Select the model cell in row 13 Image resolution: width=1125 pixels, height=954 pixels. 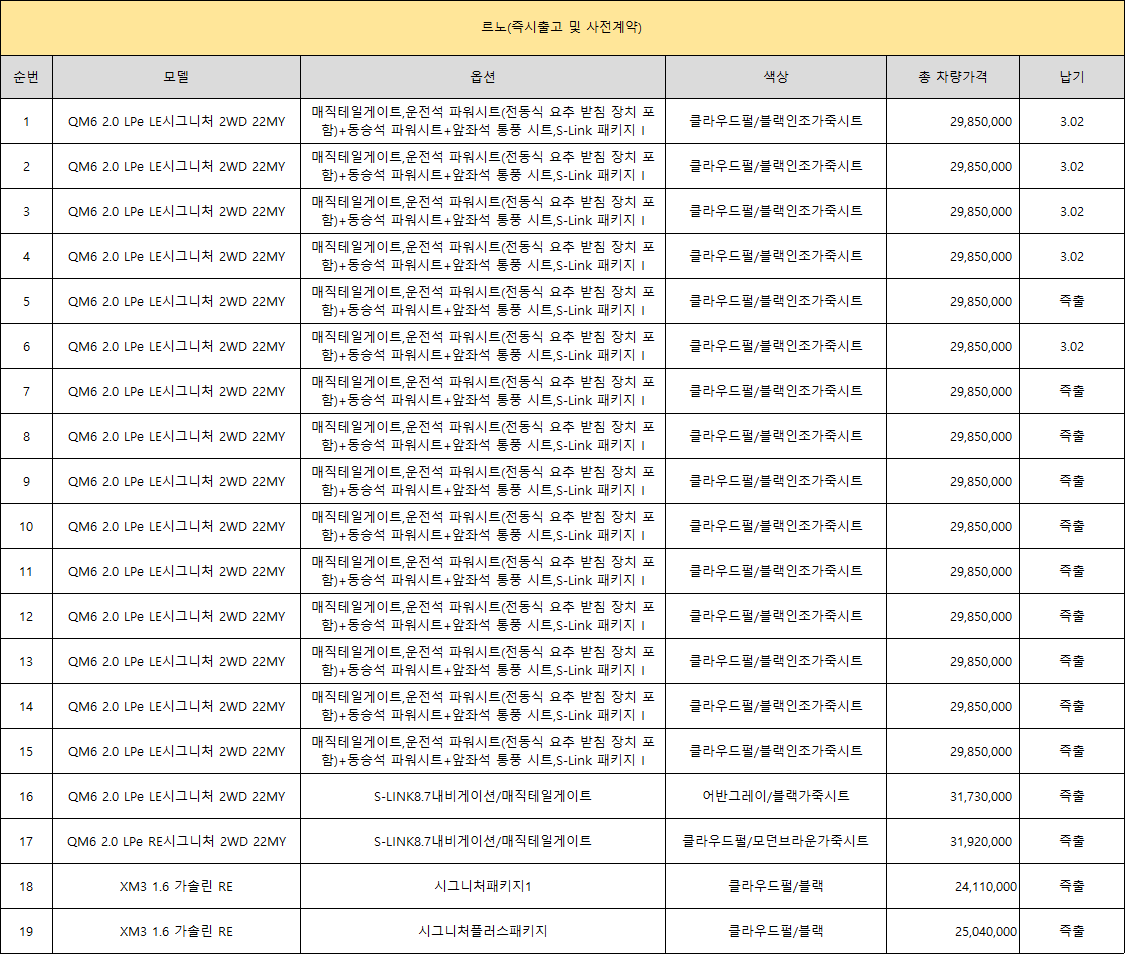point(176,661)
